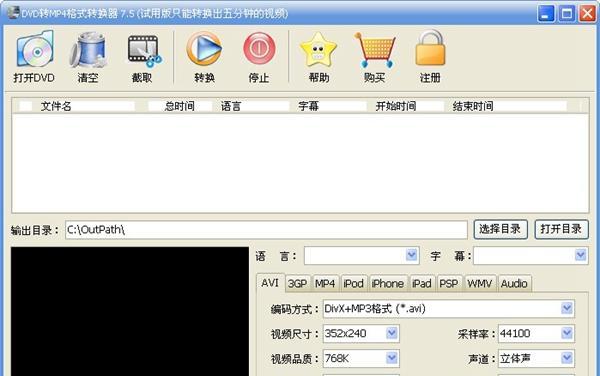Switch to the AVI tab
Viewport: 600px width, 376px height.
point(270,283)
